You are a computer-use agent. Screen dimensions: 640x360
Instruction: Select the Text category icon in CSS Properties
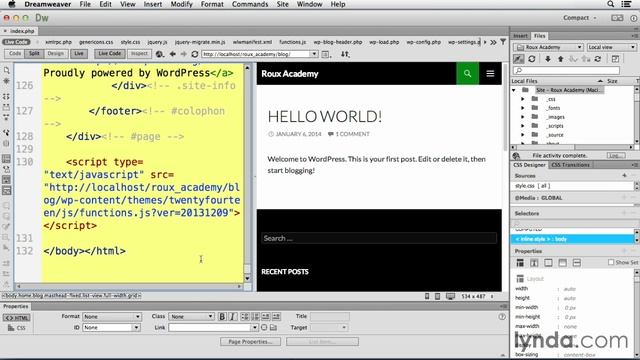click(x=534, y=263)
